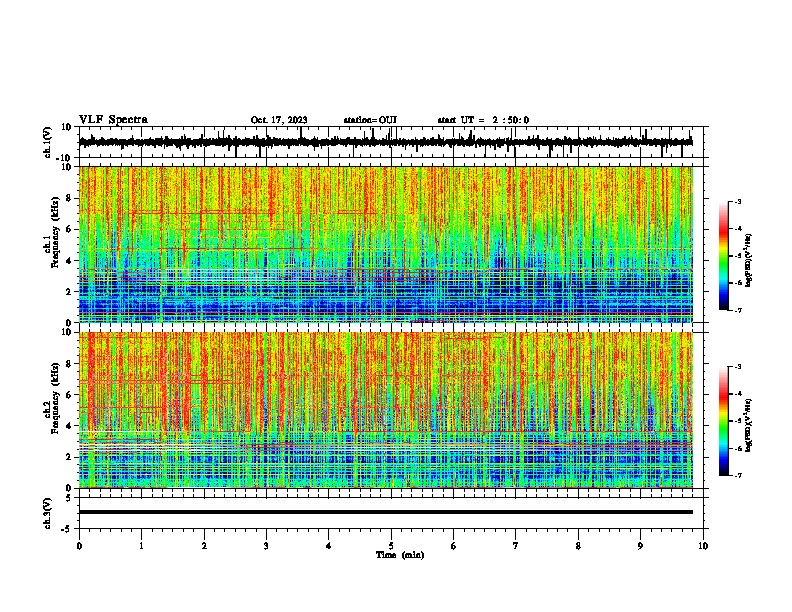This screenshot has height=612, width=792.
Task: Click the ch.2 "Frequency (kHz)" axis label
Action: click(x=55, y=397)
